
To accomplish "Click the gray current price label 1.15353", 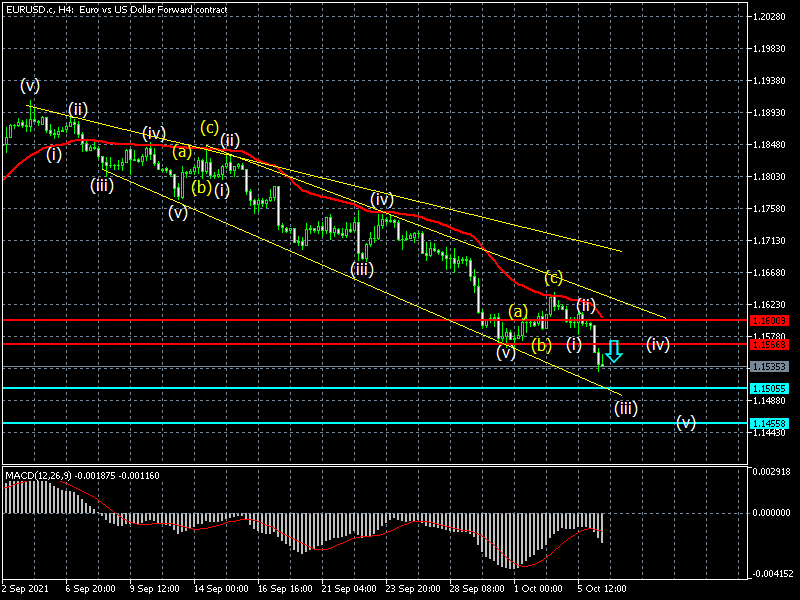I will coord(770,367).
